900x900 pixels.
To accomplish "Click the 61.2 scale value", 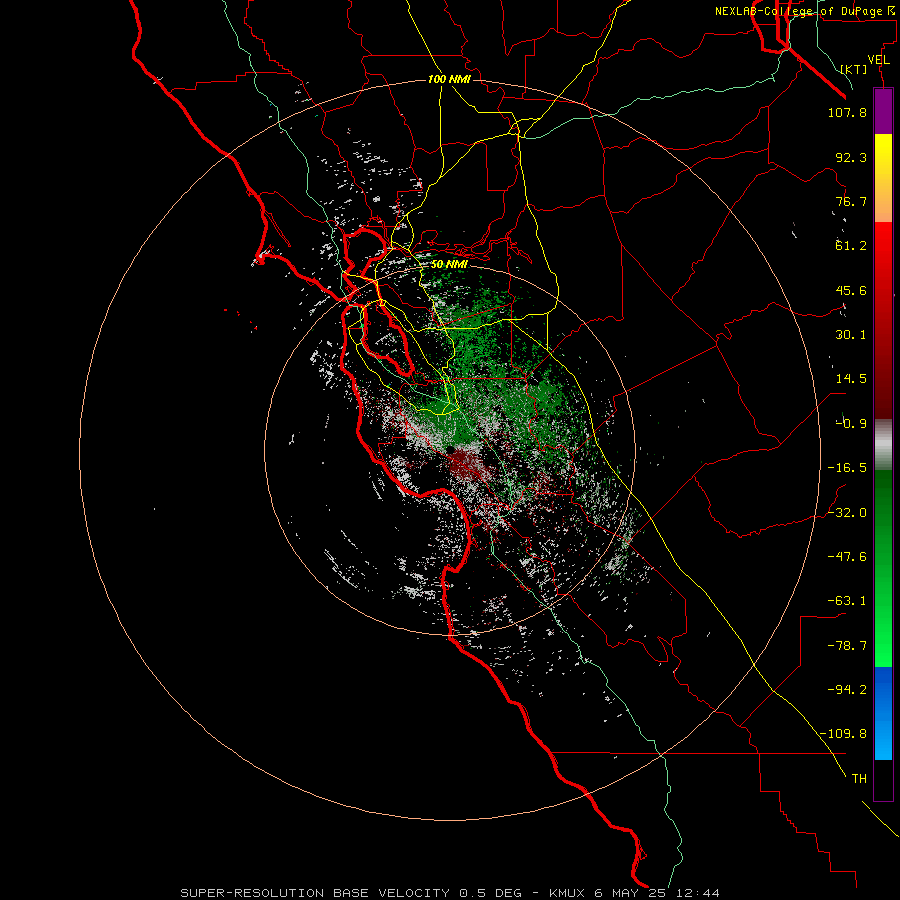I will click(x=851, y=246).
